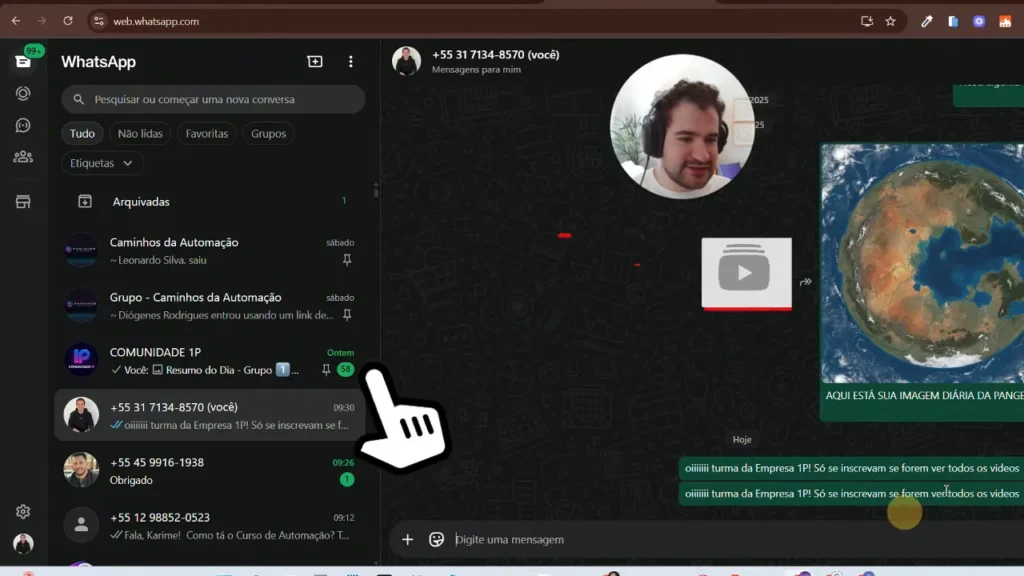This screenshot has width=1024, height=576.
Task: Select the Tudo filter tab
Action: pos(82,134)
